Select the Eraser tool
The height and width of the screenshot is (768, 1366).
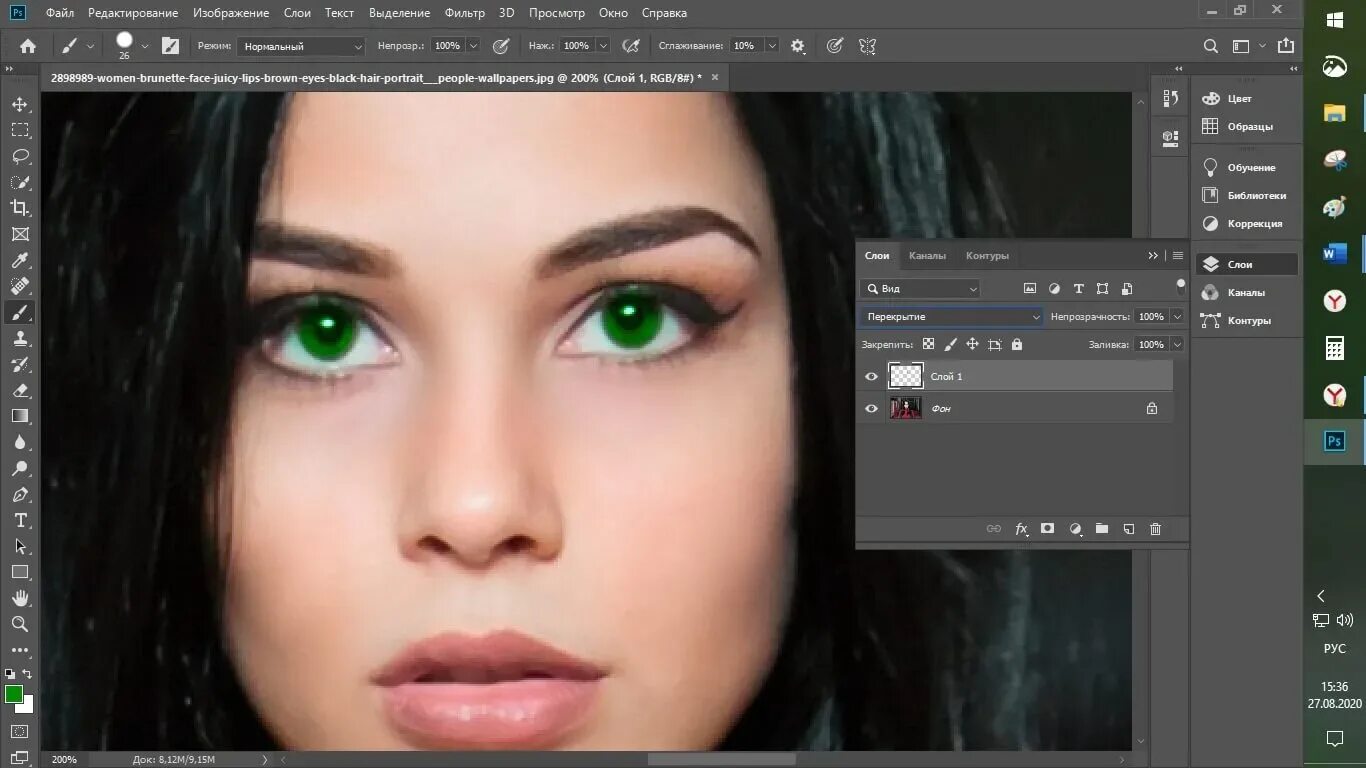20,390
